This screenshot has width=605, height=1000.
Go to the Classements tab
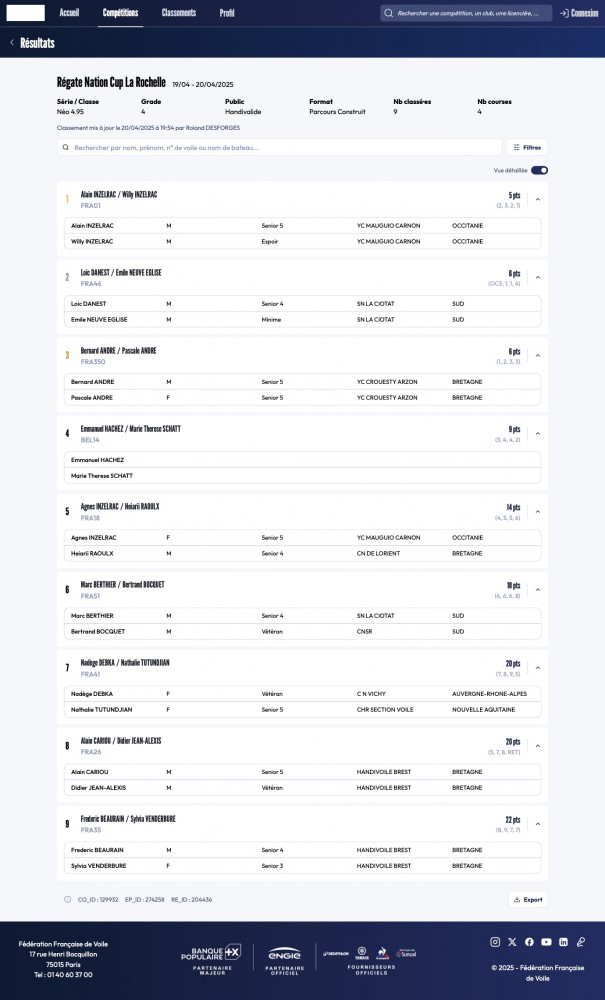pos(179,13)
